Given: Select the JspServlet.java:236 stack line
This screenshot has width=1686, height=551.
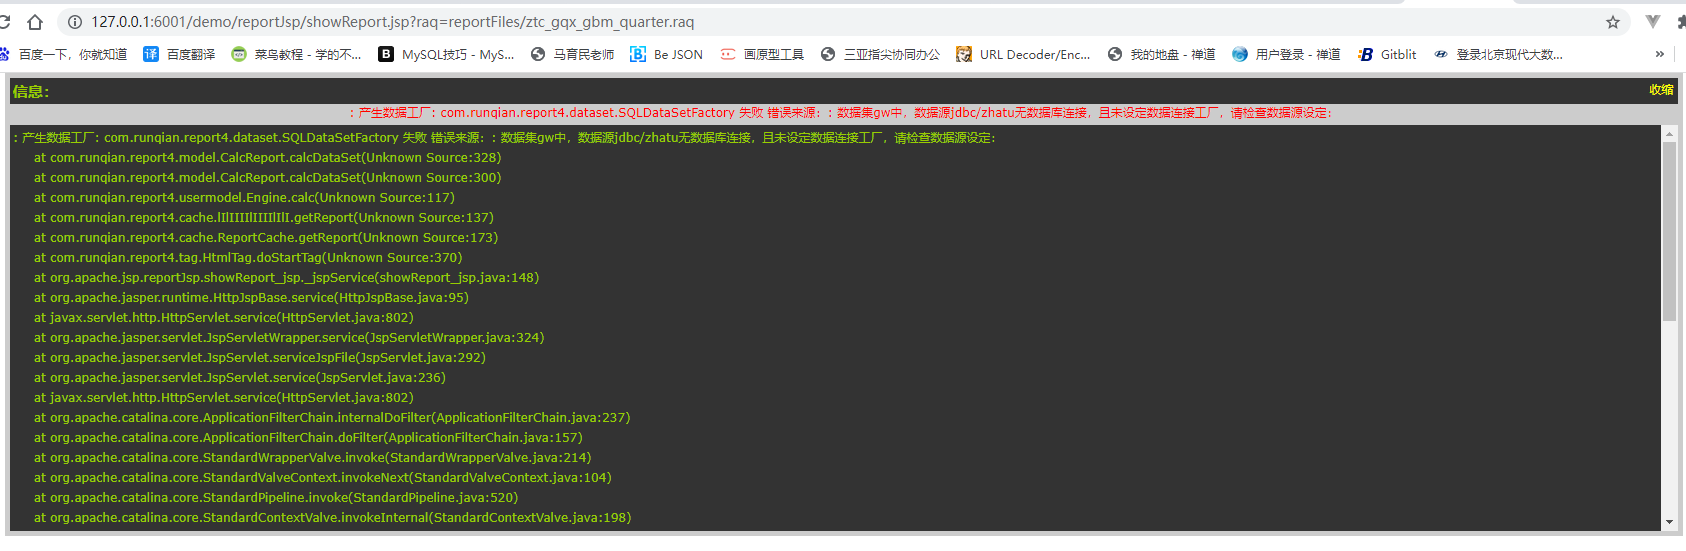Looking at the screenshot, I should tap(240, 378).
